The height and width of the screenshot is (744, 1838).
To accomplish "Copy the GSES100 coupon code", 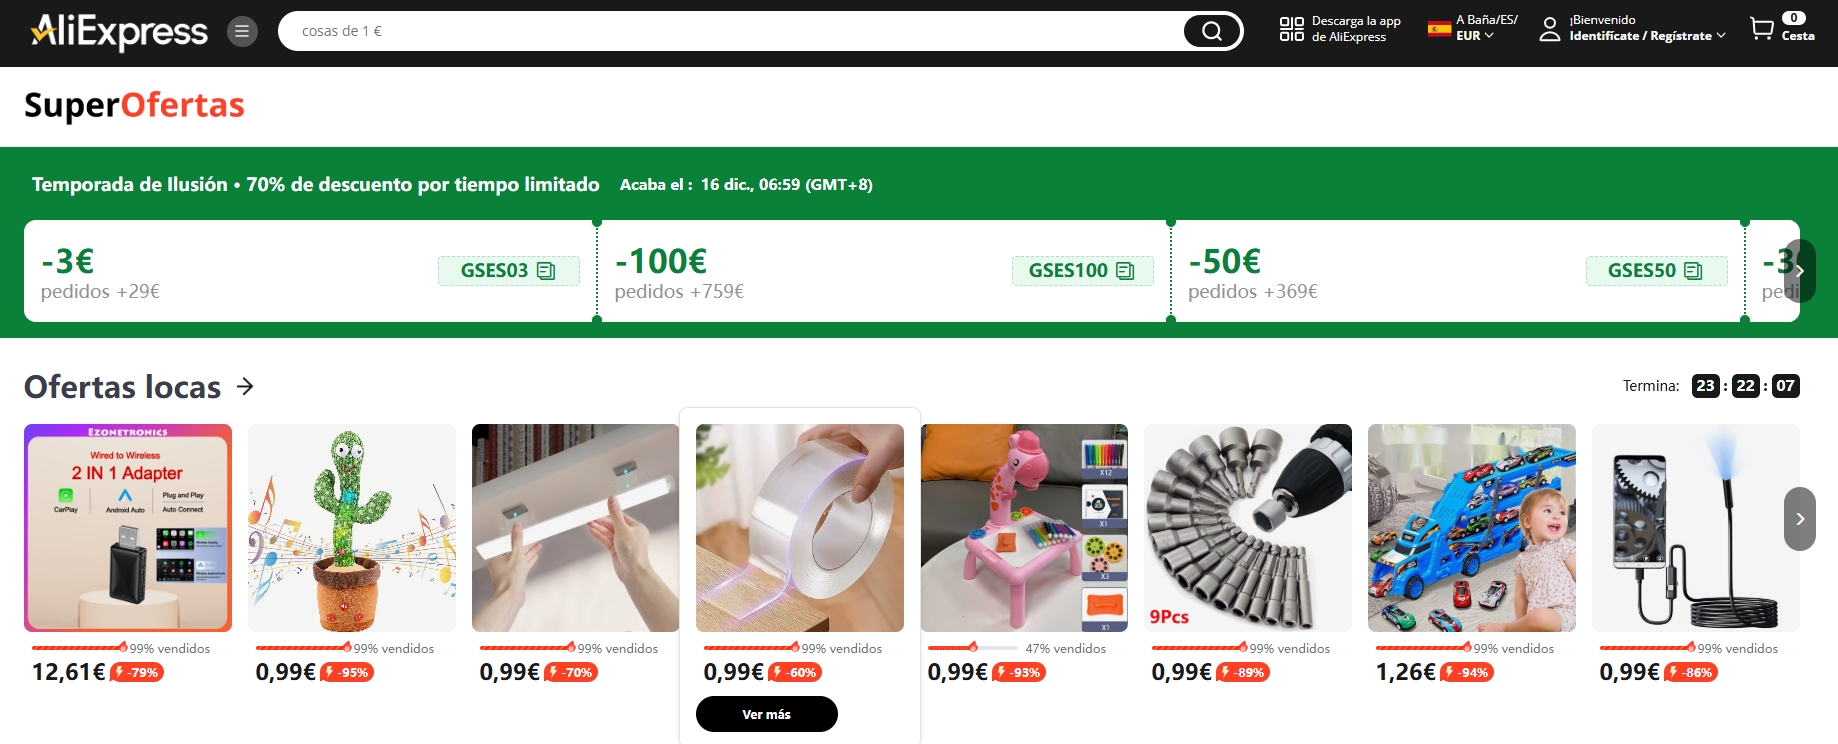I will [1082, 271].
